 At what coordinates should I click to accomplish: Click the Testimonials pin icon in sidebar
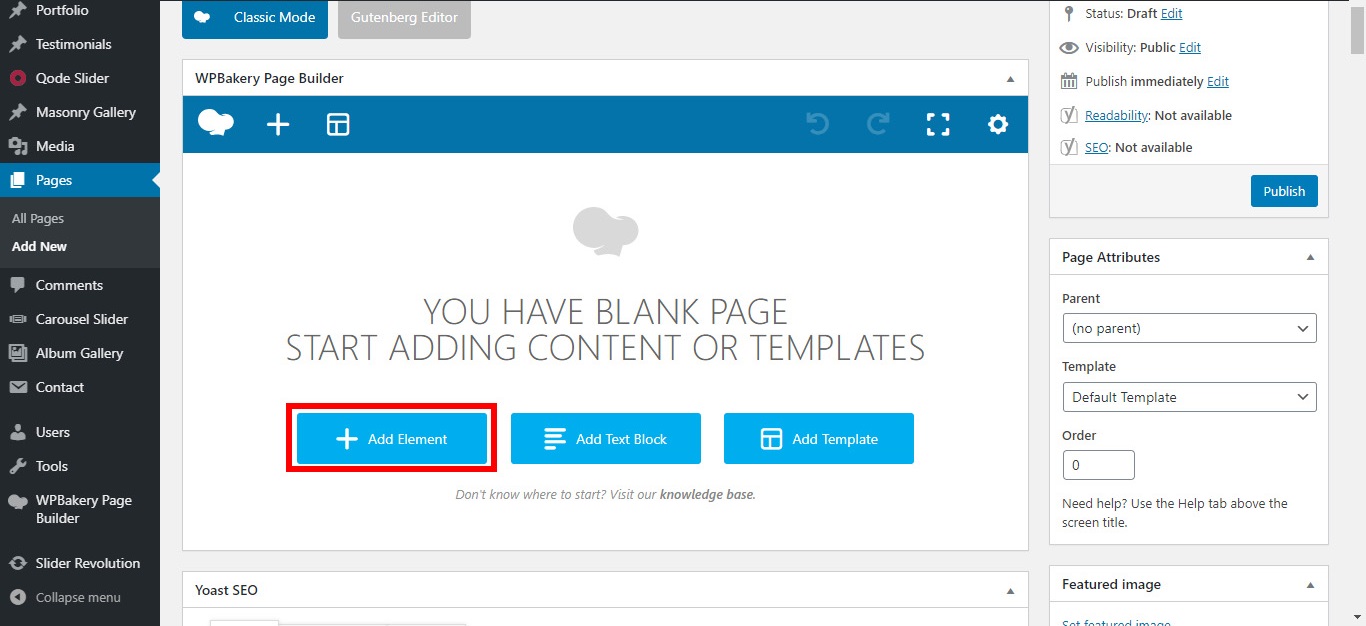pyautogui.click(x=17, y=44)
